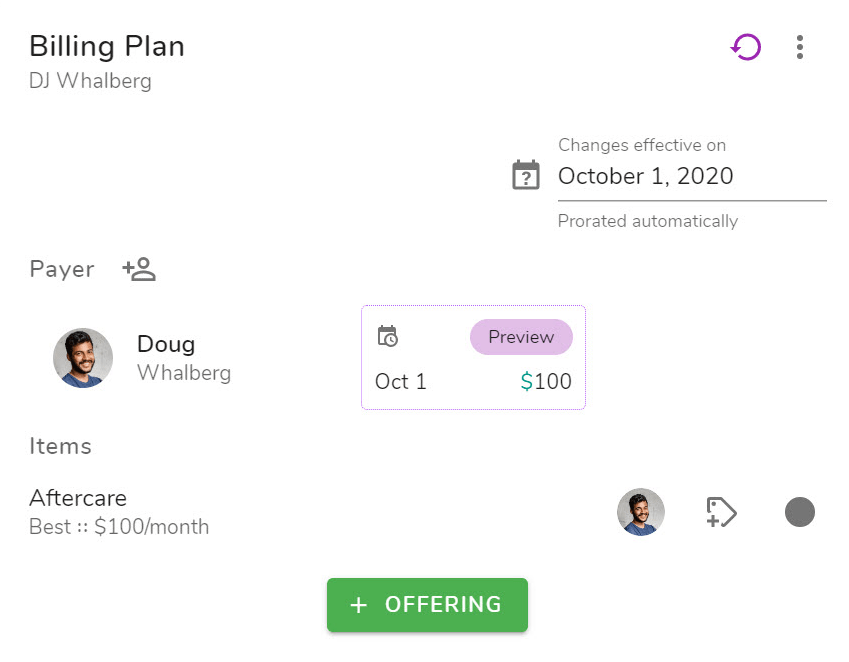
Task: Click the add payer icon
Action: 139,269
